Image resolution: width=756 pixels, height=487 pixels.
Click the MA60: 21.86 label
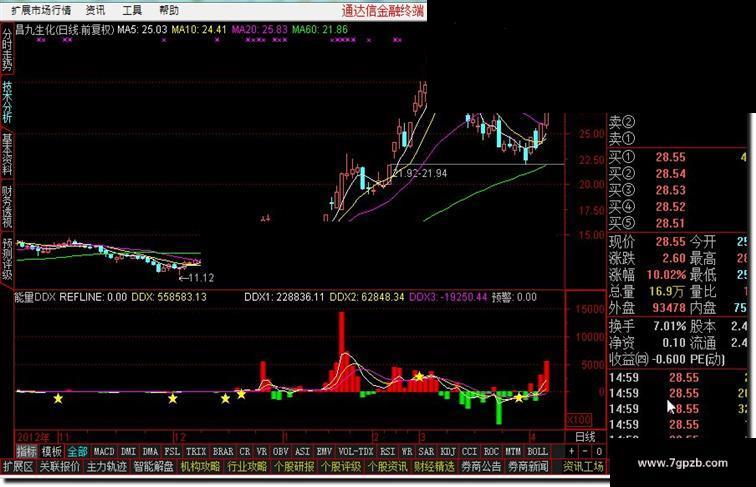pos(320,29)
